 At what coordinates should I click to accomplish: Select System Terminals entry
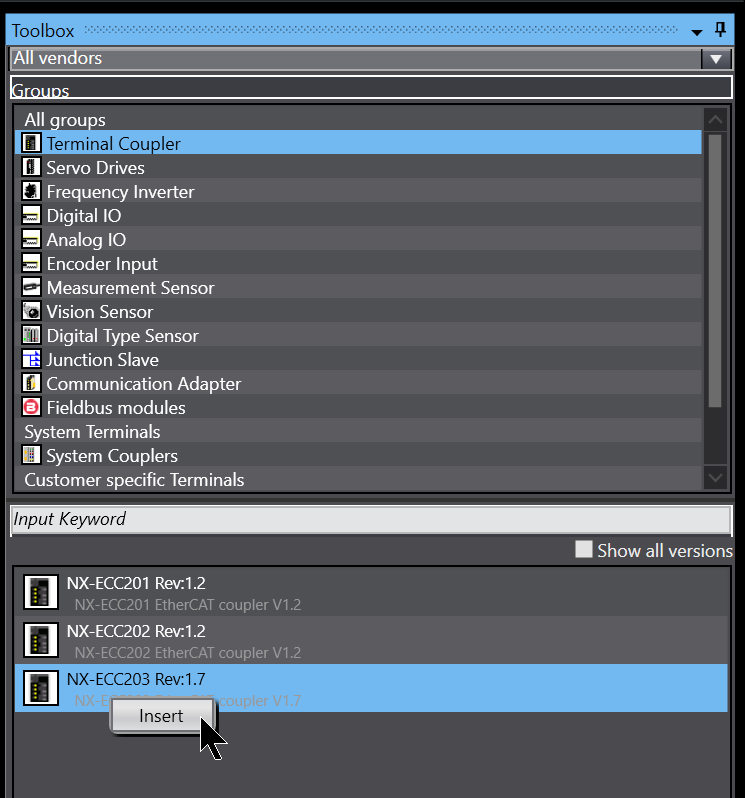pyautogui.click(x=358, y=432)
